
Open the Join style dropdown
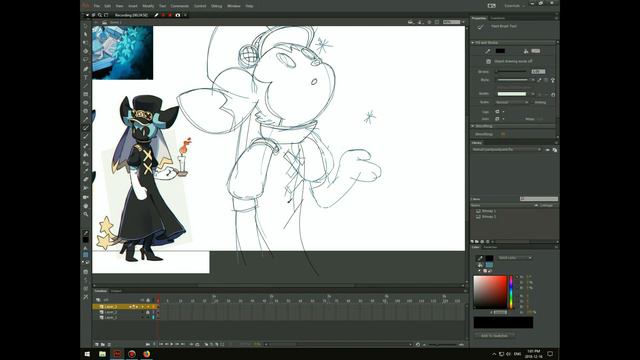tap(500, 119)
